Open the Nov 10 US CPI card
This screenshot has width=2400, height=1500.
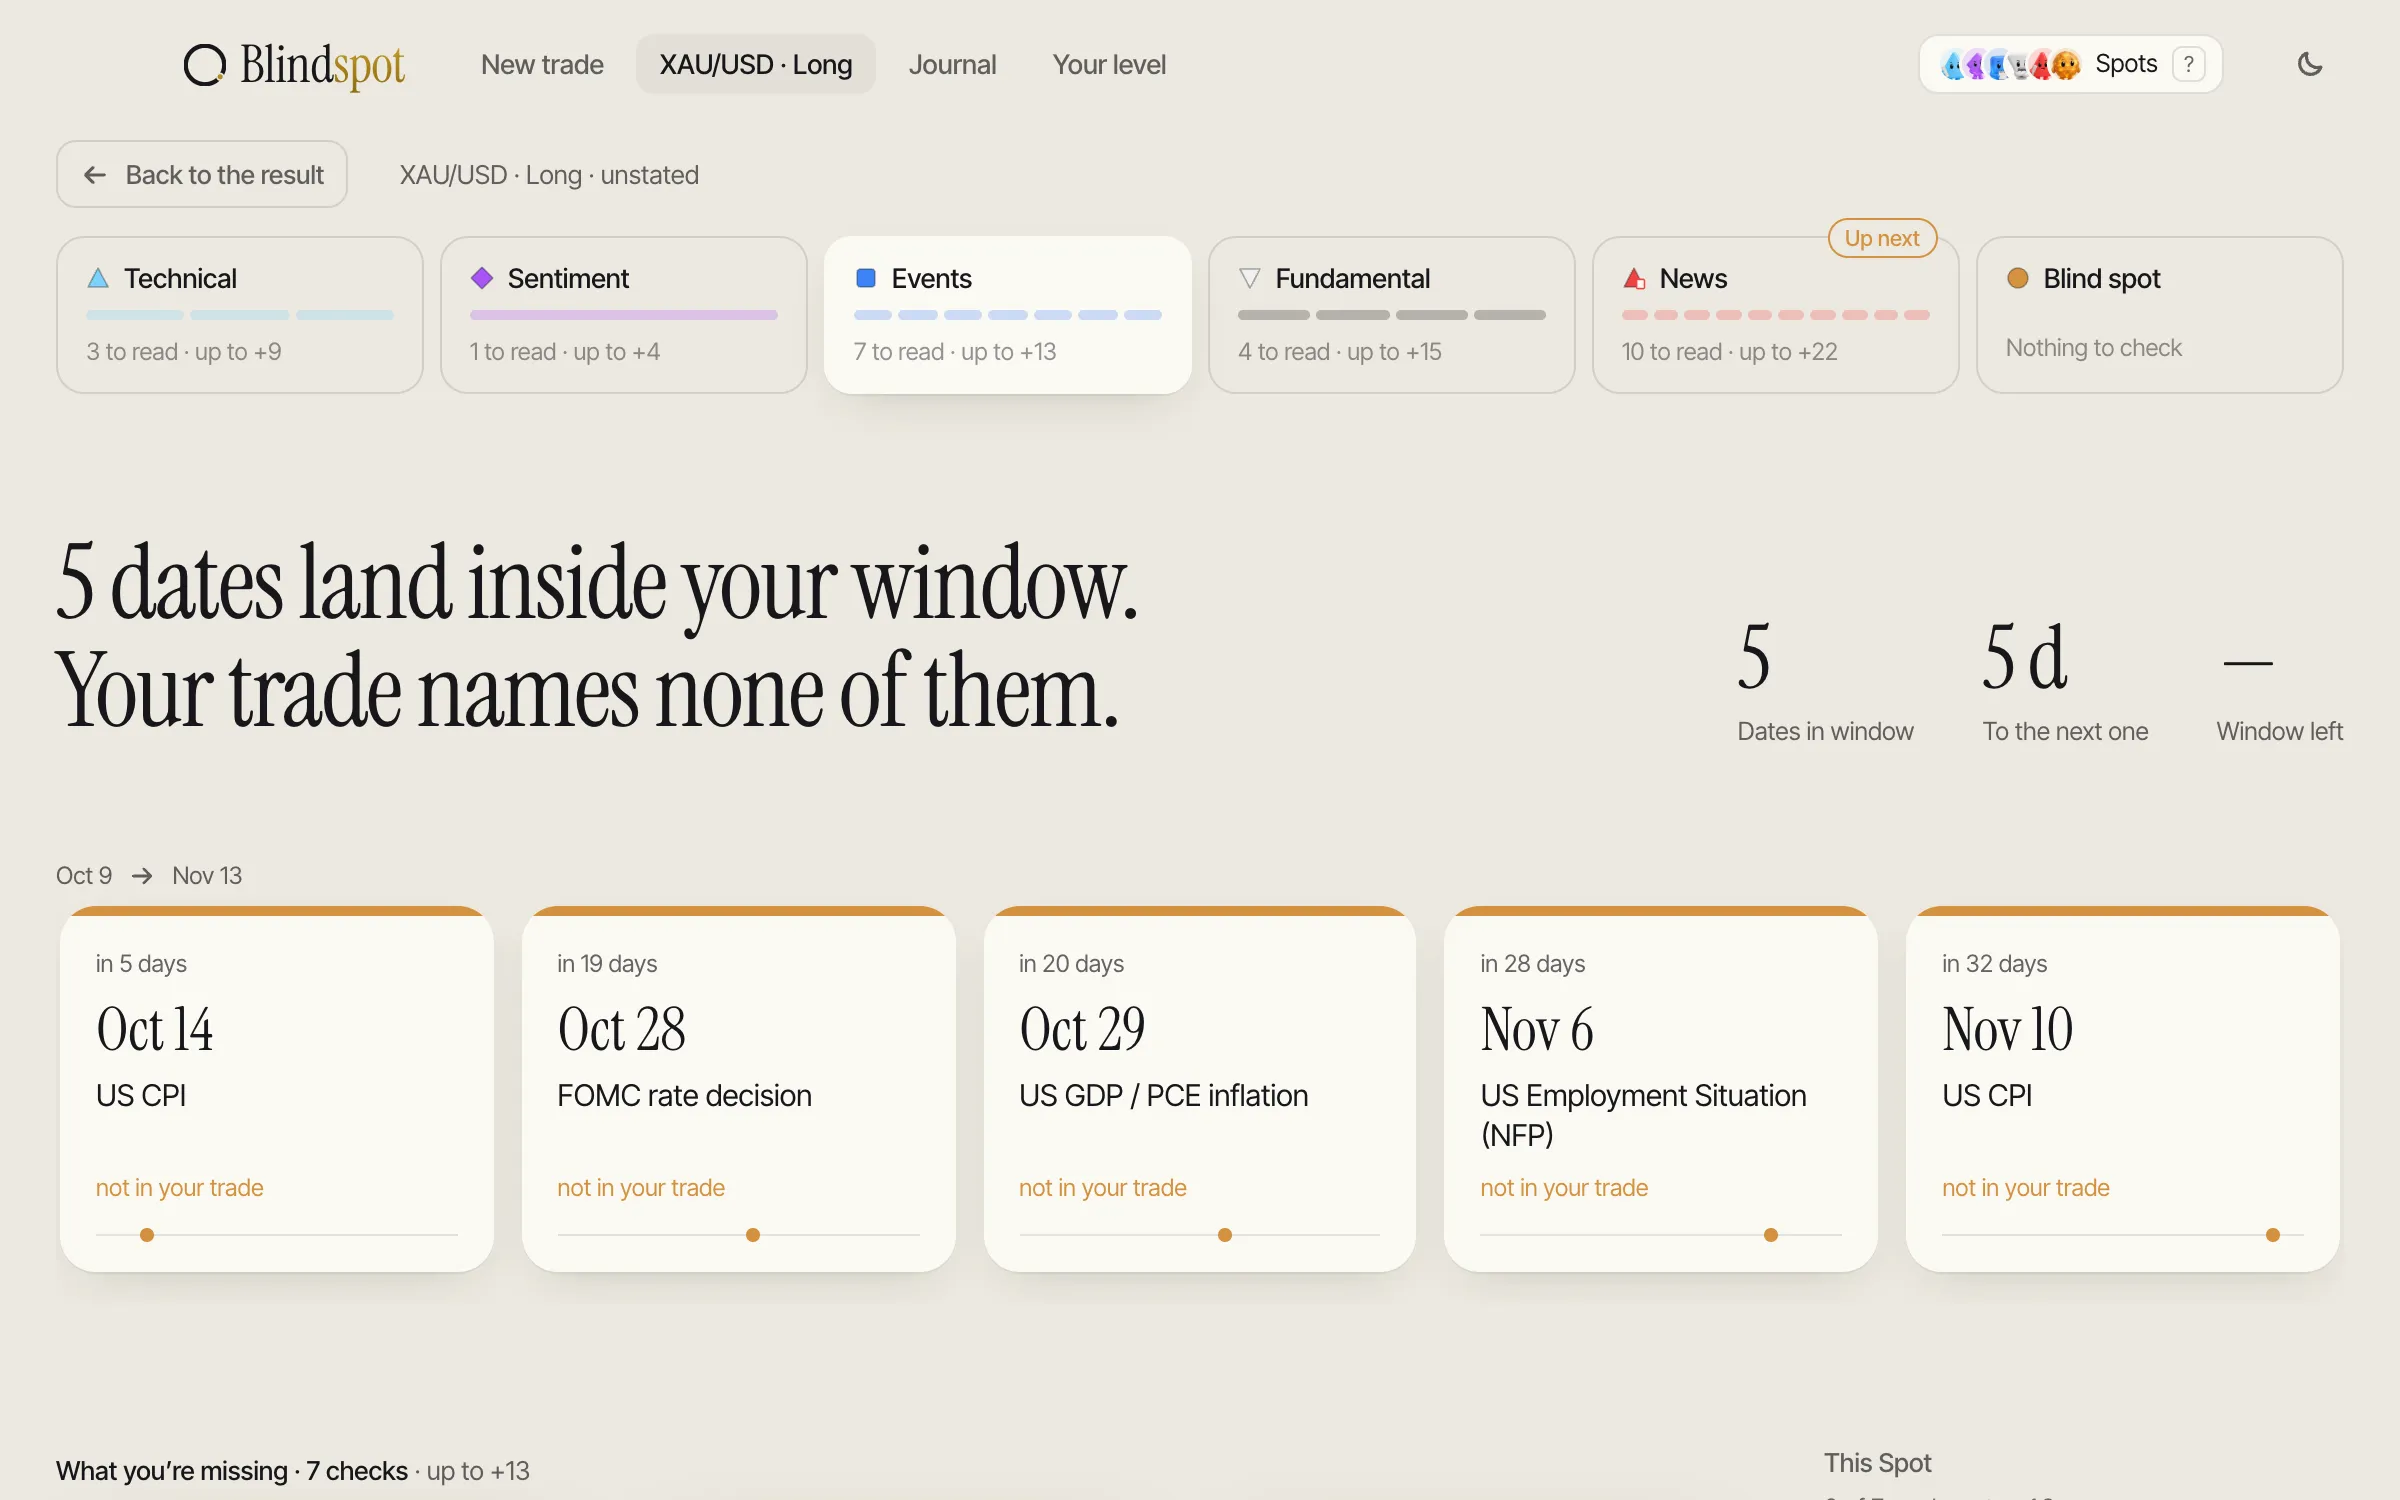pyautogui.click(x=2123, y=1090)
